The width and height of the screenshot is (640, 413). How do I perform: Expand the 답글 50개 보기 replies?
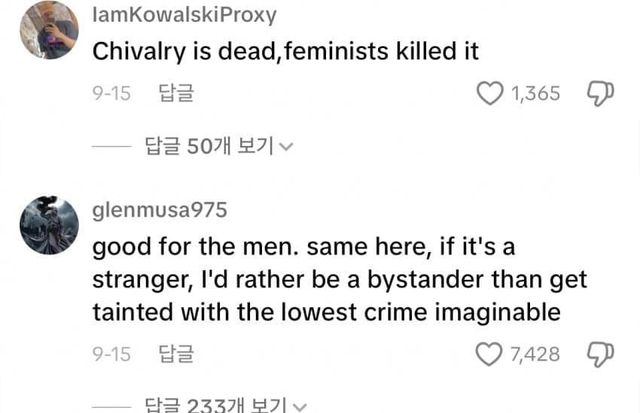coord(209,146)
